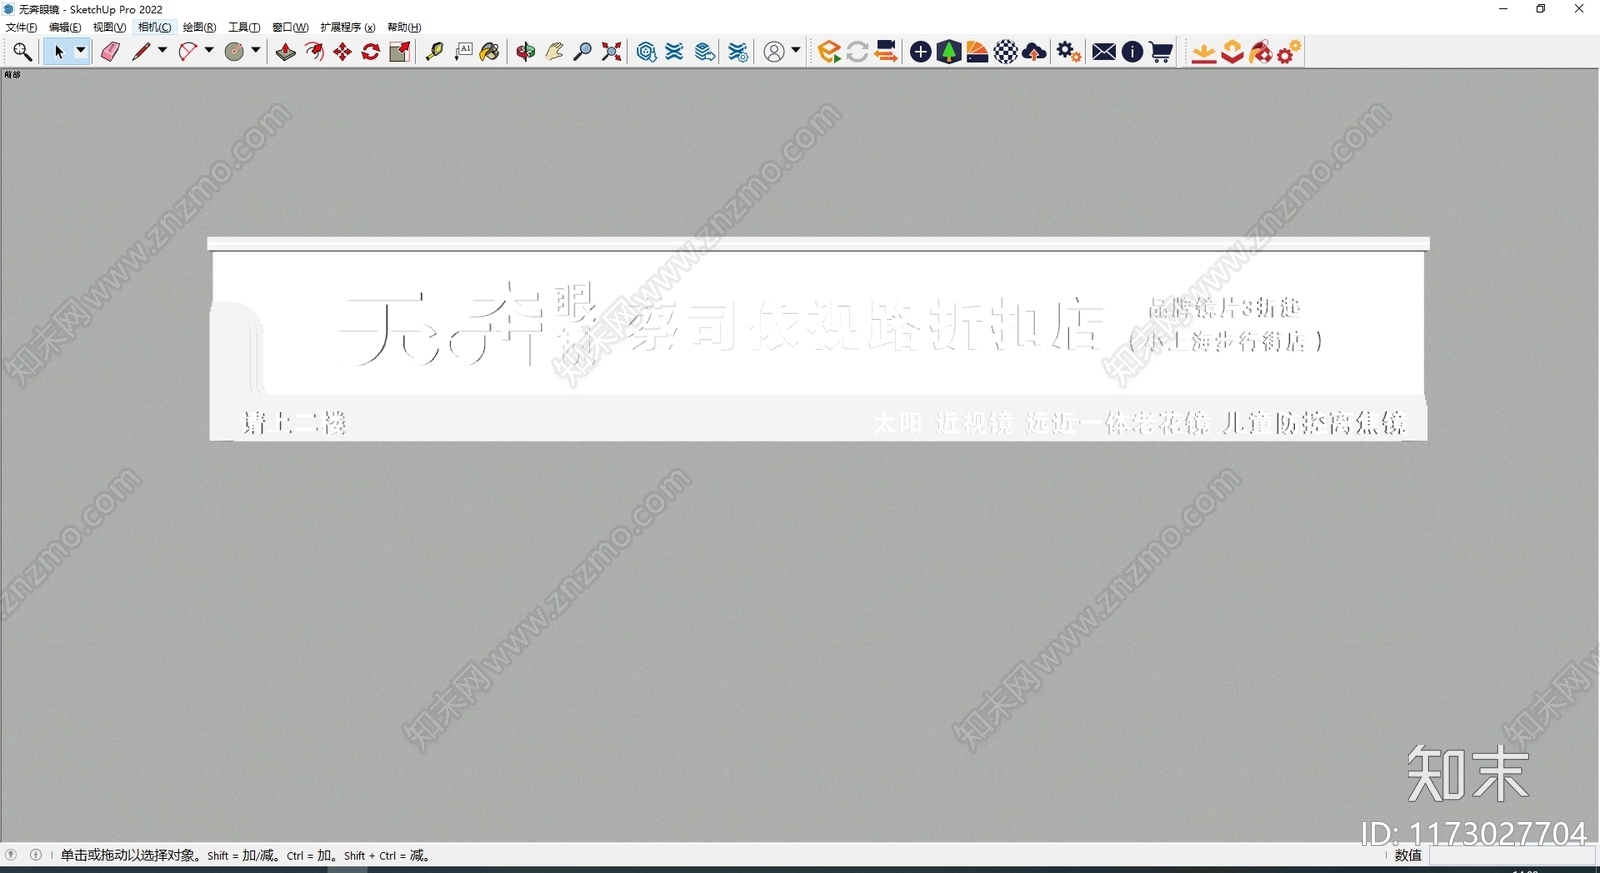
Task: Expand the Line tool dropdown arrow
Action: pyautogui.click(x=162, y=51)
